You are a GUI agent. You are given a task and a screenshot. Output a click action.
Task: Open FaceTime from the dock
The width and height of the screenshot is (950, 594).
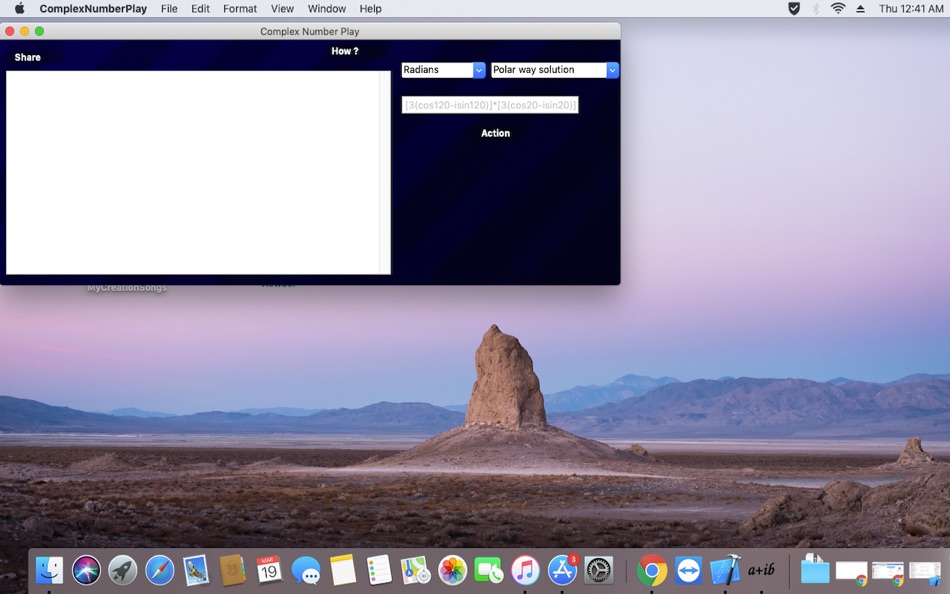[489, 570]
